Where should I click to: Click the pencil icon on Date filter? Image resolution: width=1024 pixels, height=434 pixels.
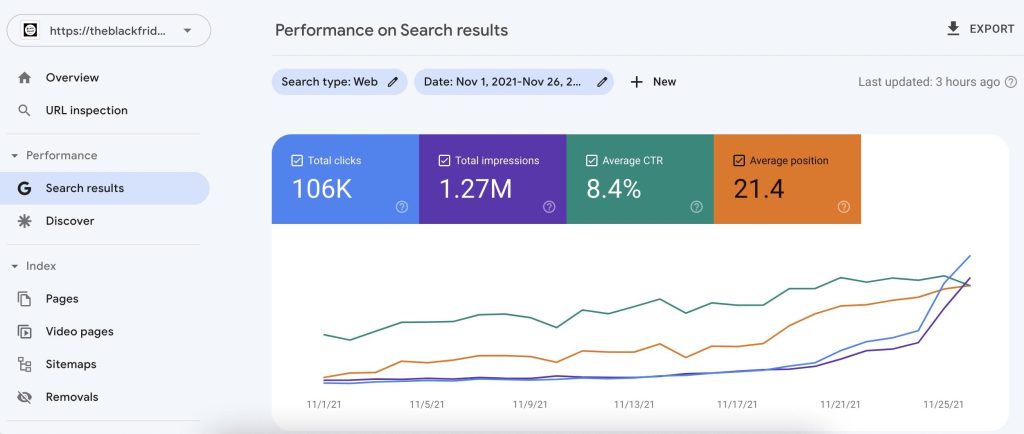(602, 82)
